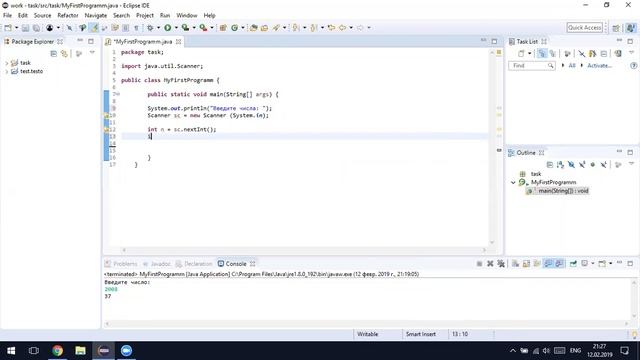The image size is (640, 360).
Task: Click the New file toolbar icon
Action: (x=8, y=28)
